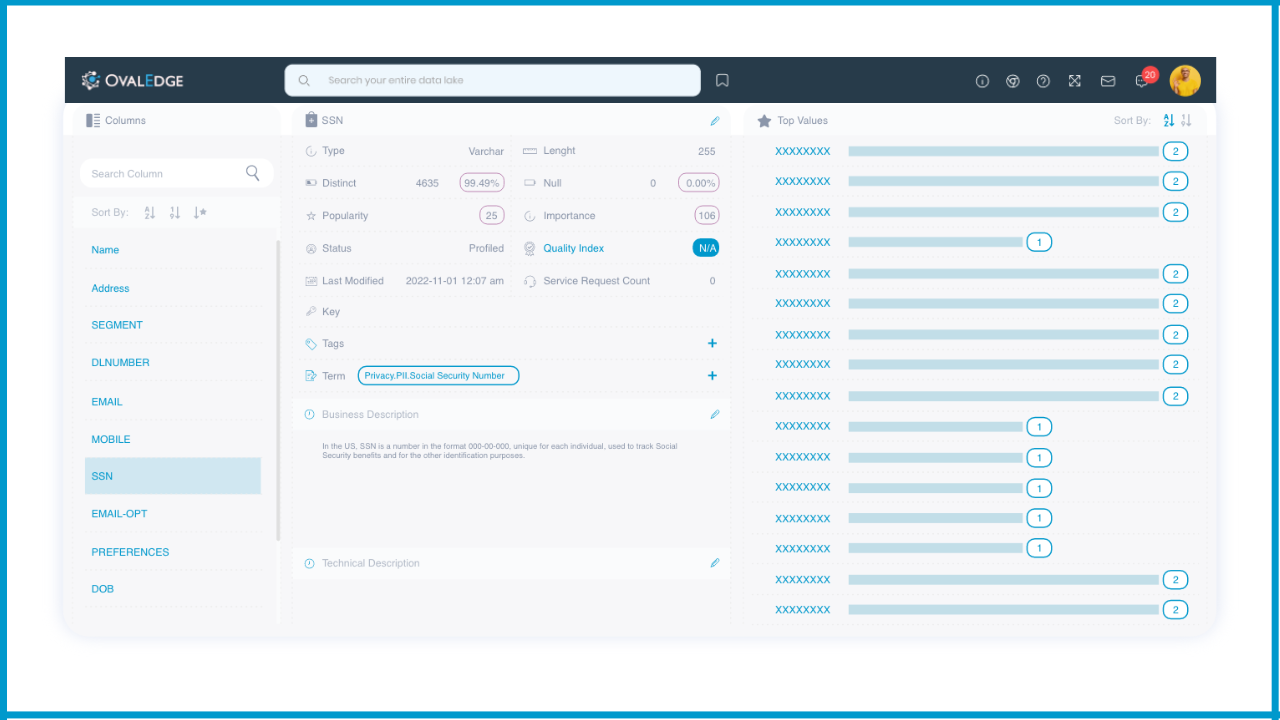The width and height of the screenshot is (1280, 720).
Task: Open the Privacy.PII.Social Security Number term
Action: click(x=438, y=375)
